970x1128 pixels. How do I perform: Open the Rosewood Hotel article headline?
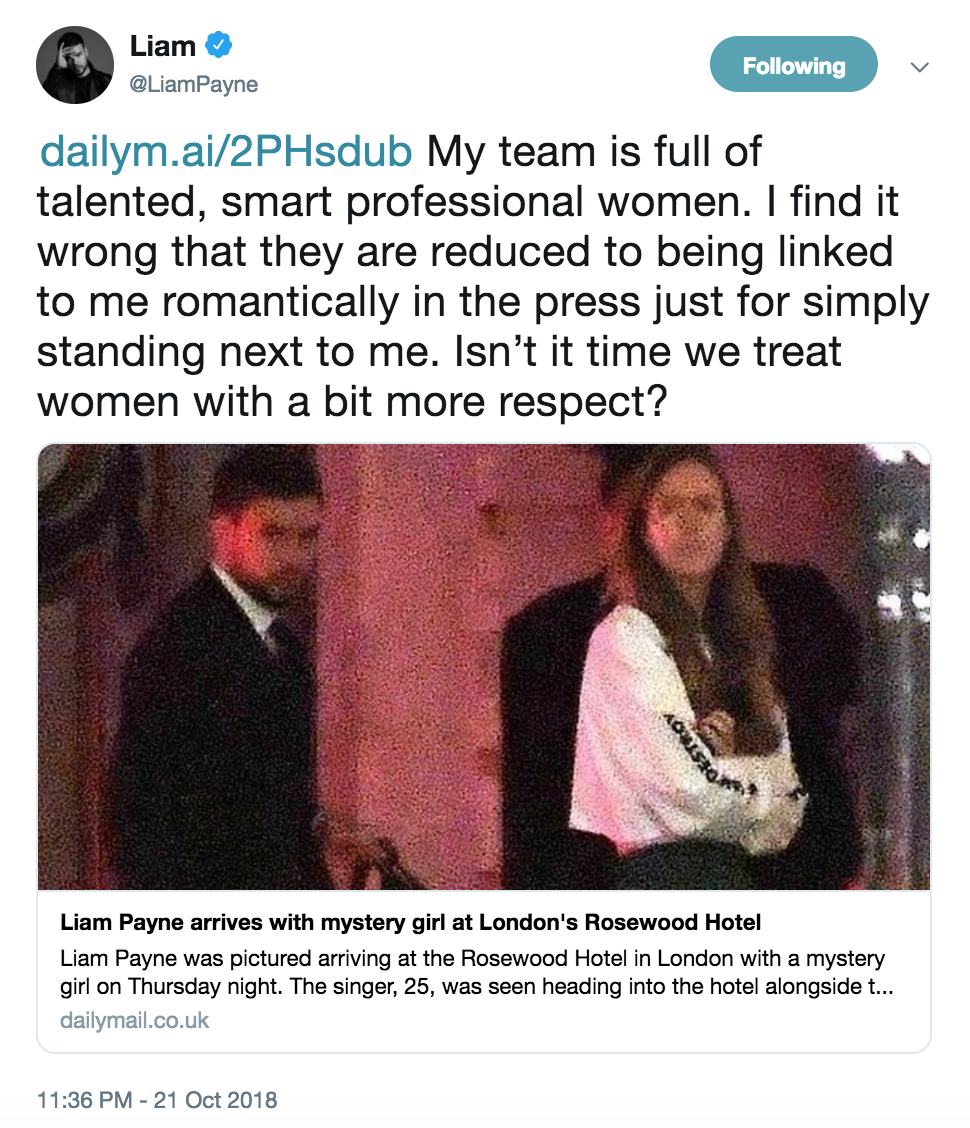click(x=411, y=921)
